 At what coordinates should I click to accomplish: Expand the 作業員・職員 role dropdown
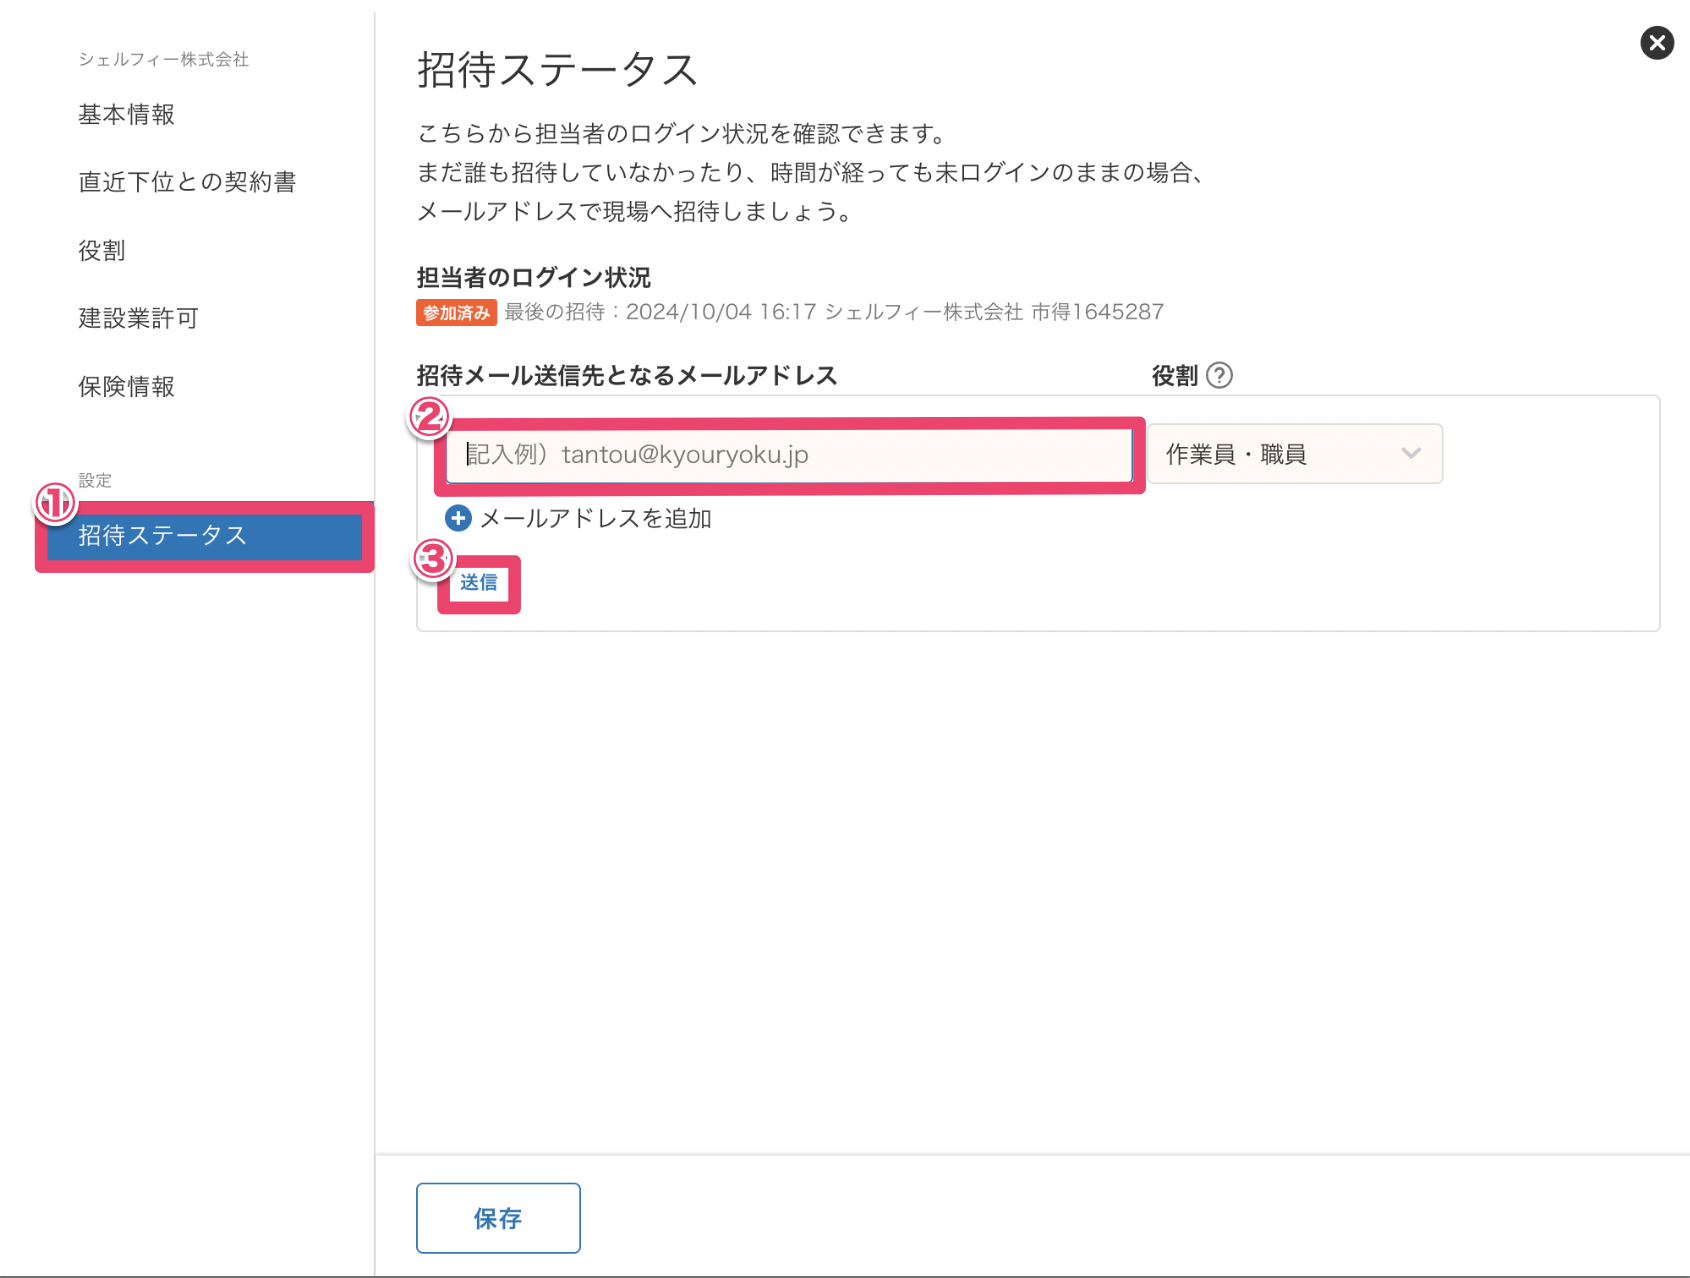(x=1294, y=454)
